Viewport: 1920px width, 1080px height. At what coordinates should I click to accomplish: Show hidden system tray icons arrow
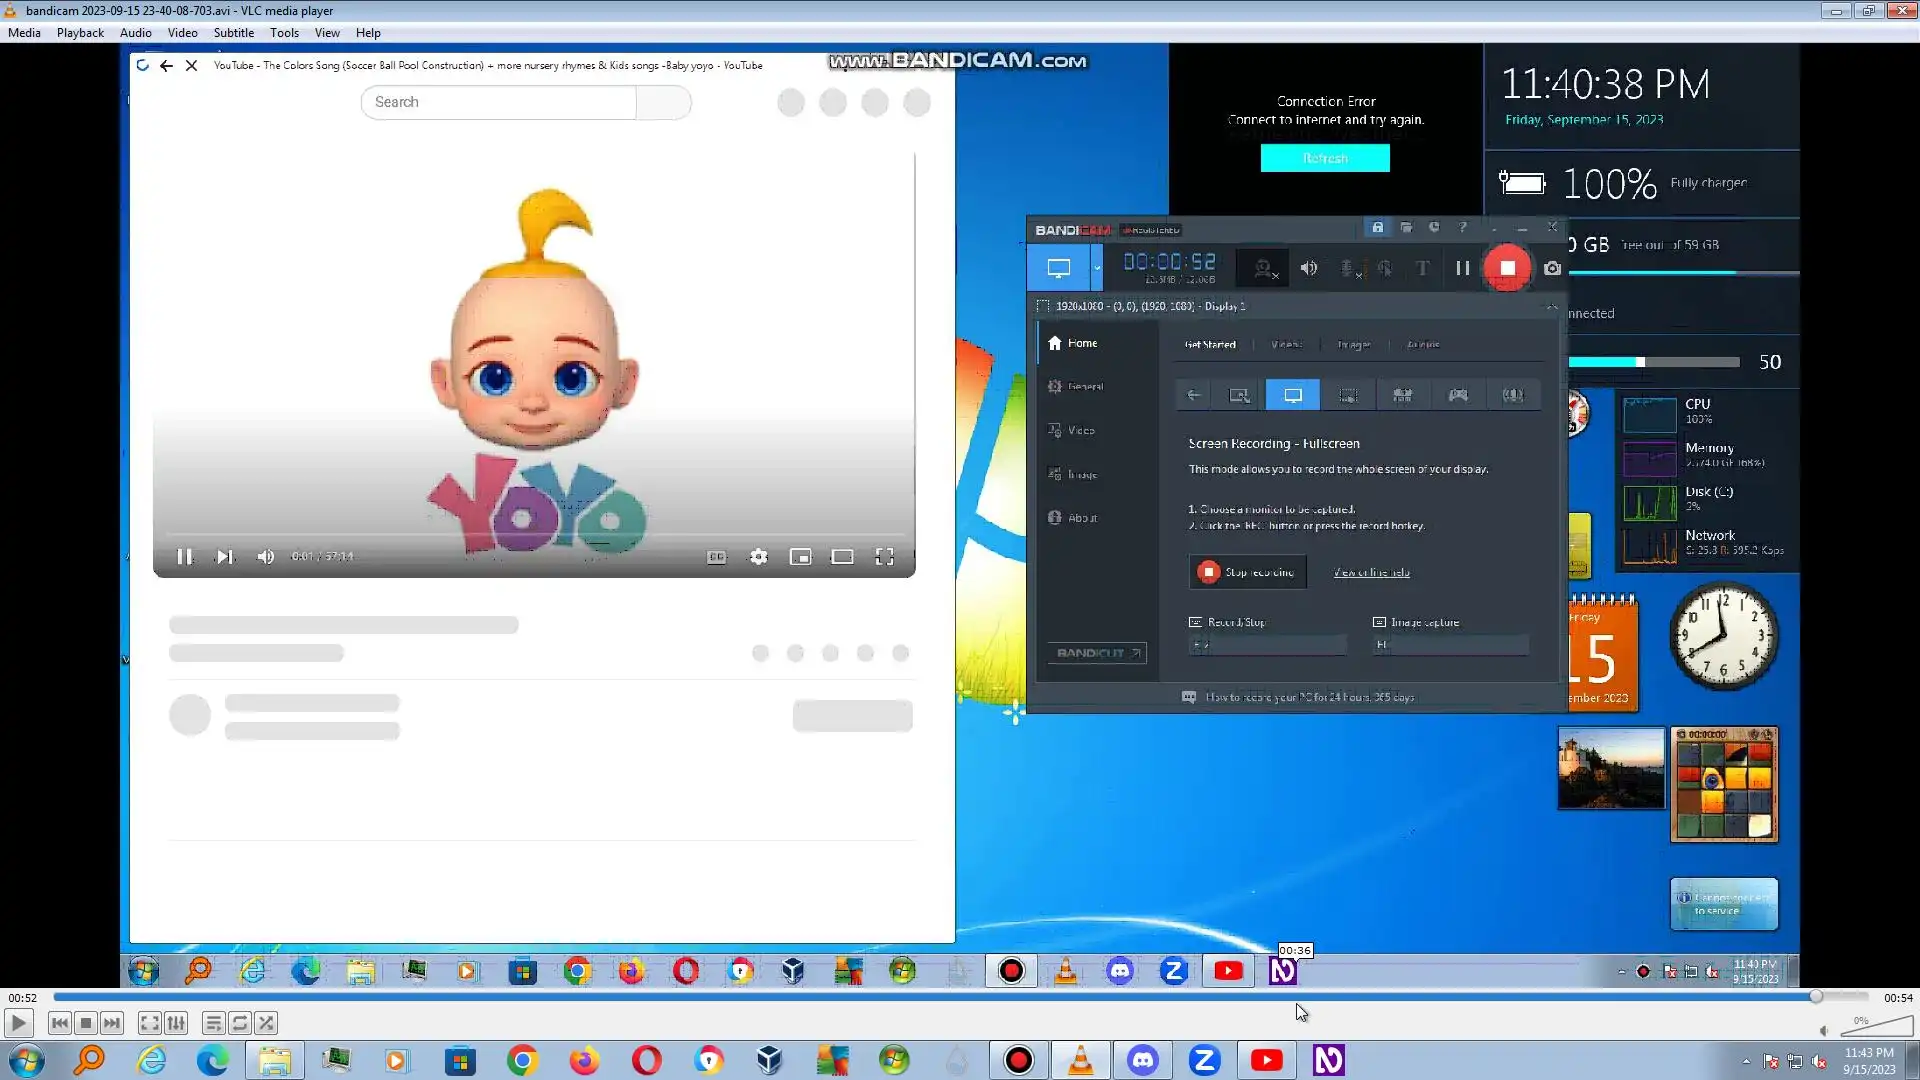[x=1746, y=1061]
